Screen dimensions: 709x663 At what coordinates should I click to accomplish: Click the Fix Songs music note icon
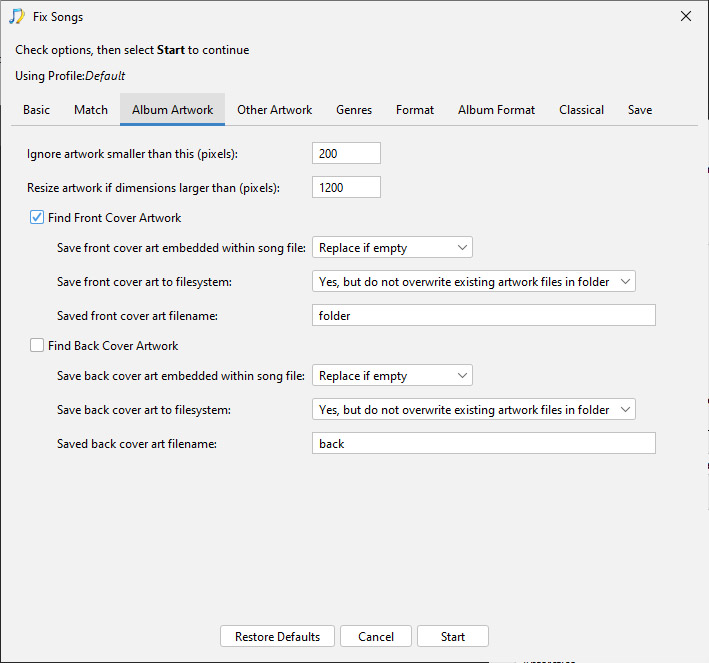click(17, 17)
